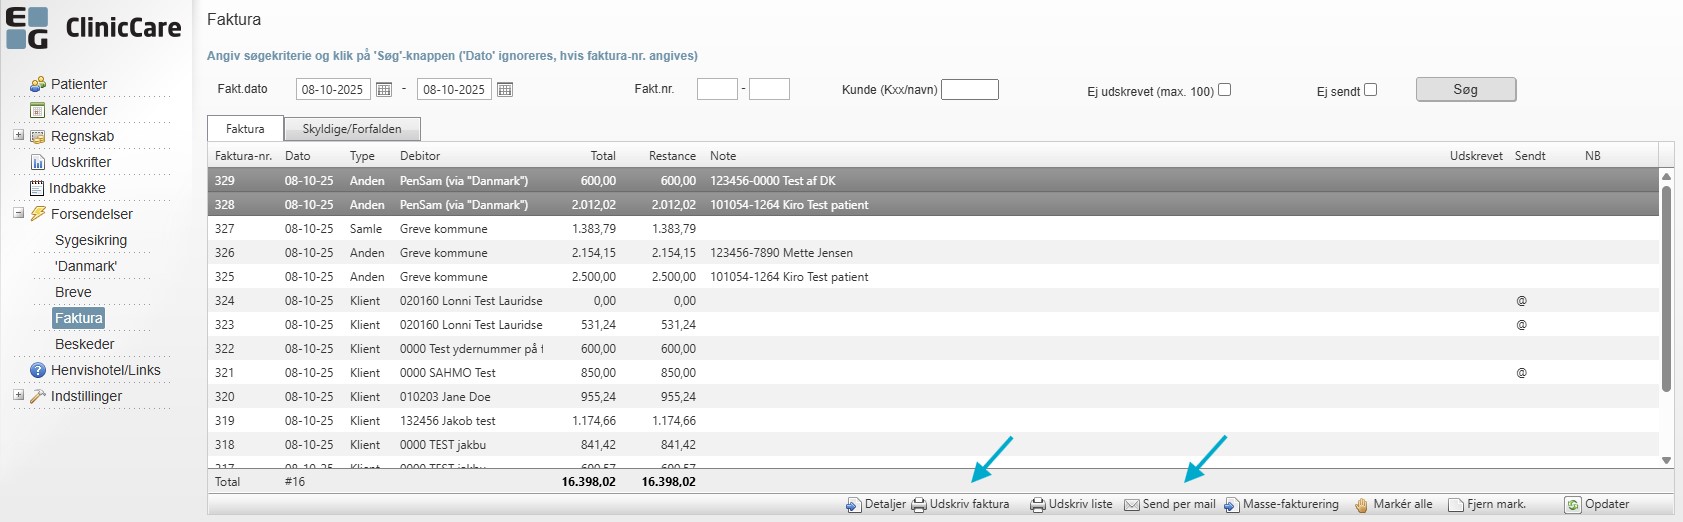
Task: Send invoice via Send per mail
Action: click(x=1170, y=505)
